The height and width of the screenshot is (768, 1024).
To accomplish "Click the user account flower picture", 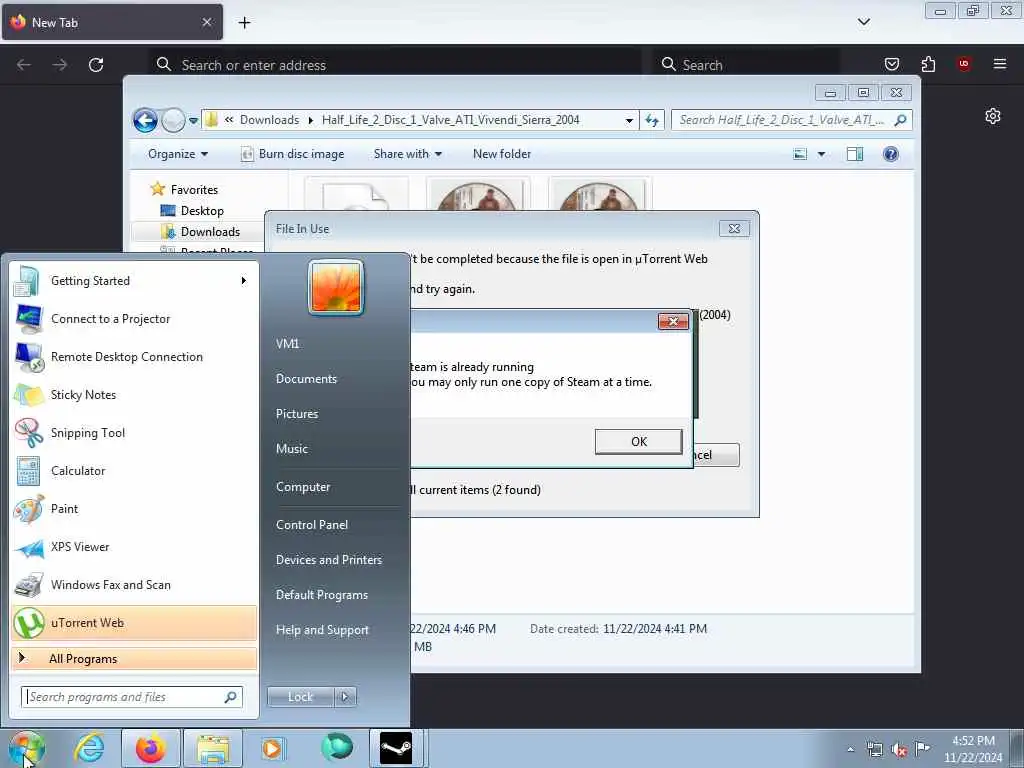I will [336, 287].
